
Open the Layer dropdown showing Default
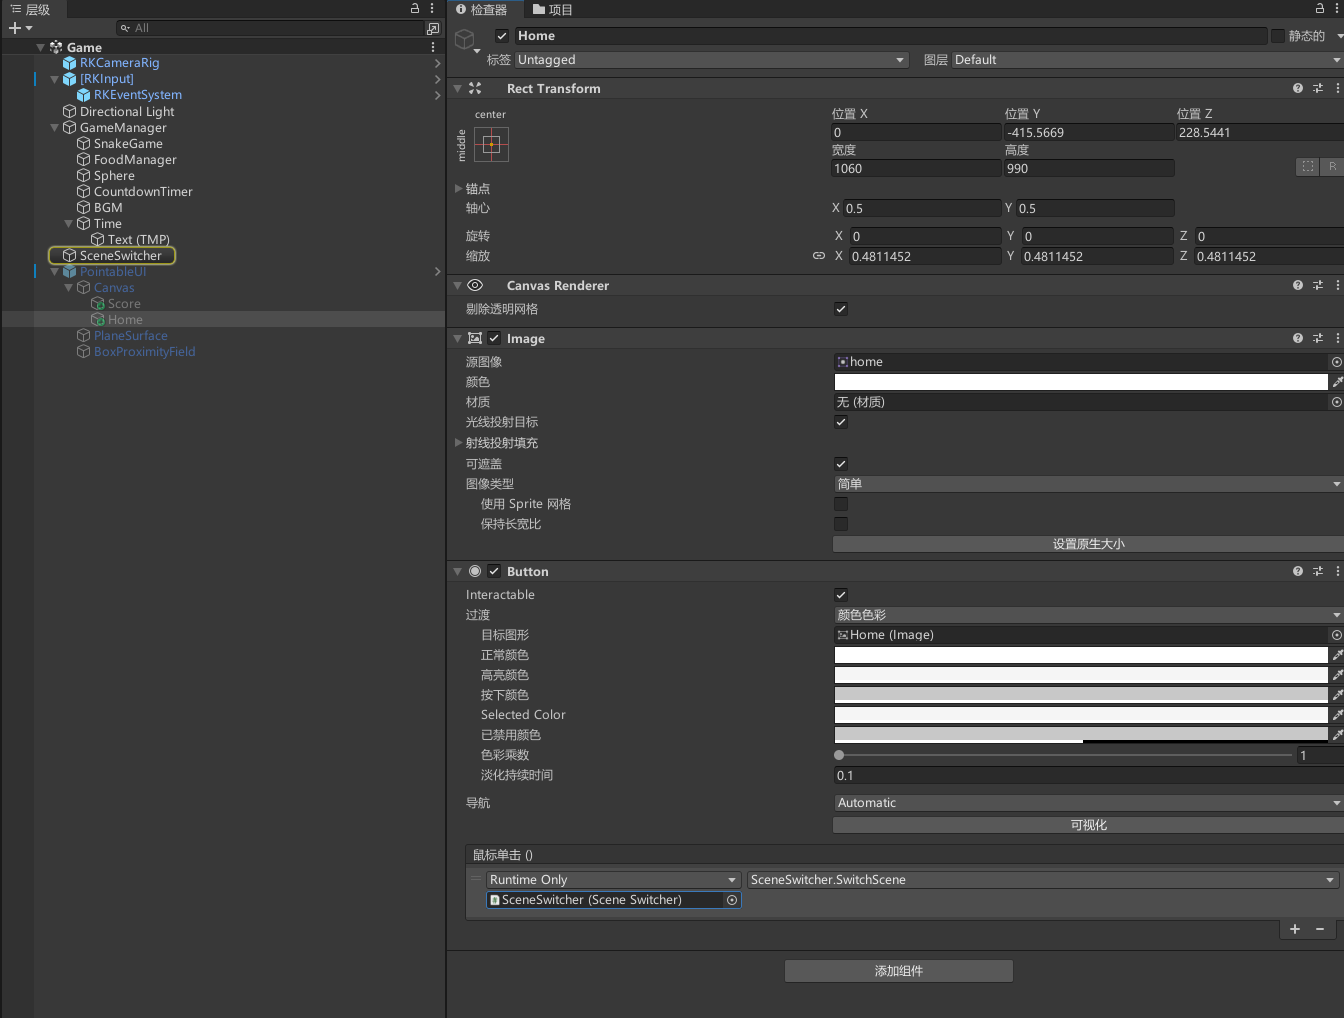(1147, 60)
